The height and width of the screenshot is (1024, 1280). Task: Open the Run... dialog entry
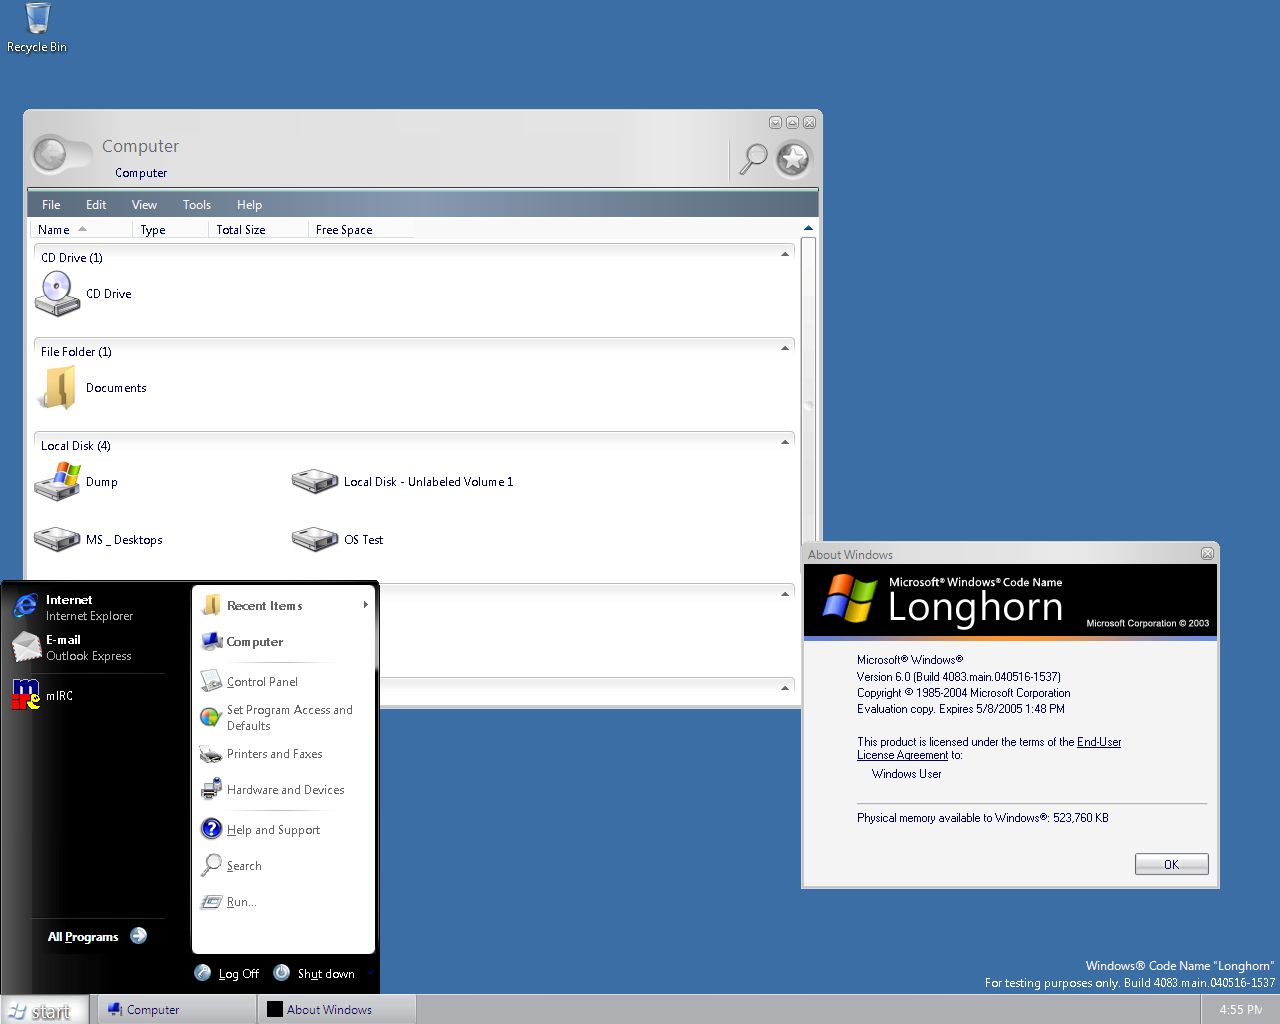[229, 902]
